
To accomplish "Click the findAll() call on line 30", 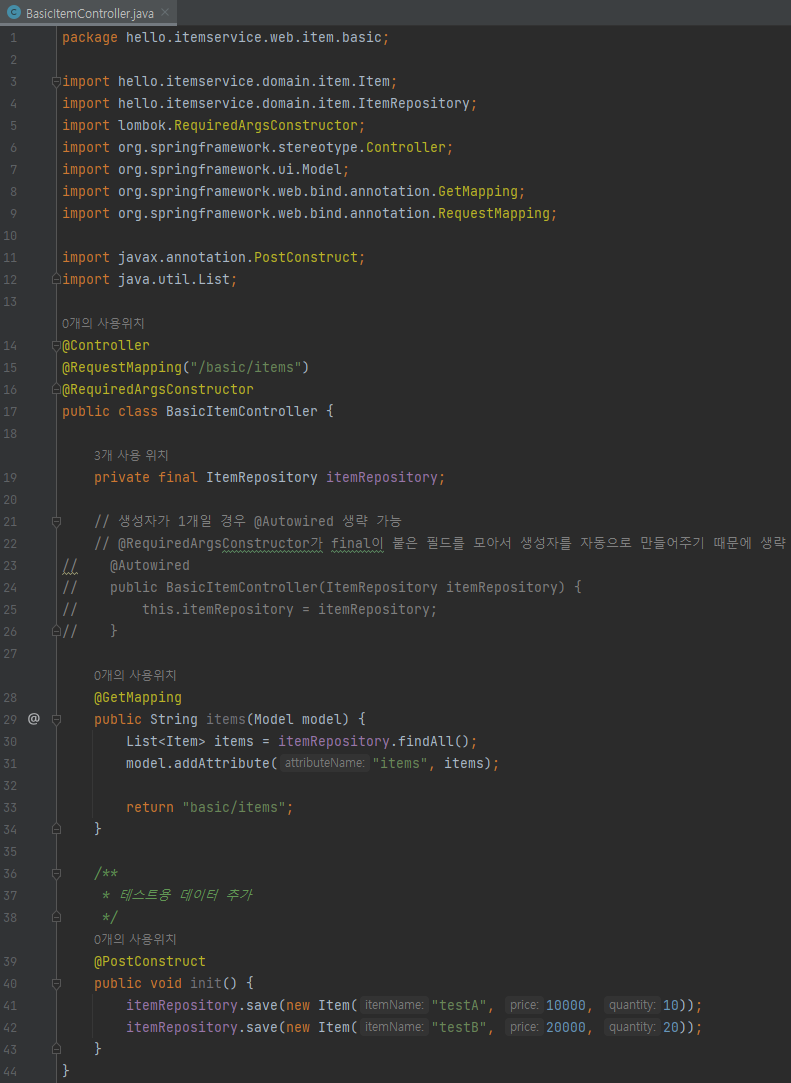I will [433, 741].
